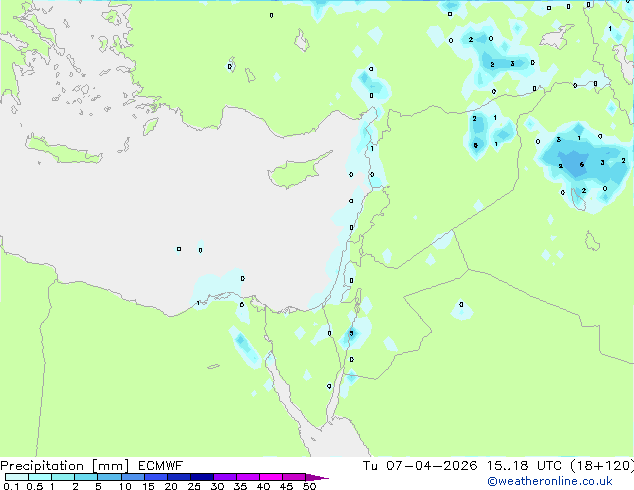This screenshot has width=634, height=490.
Task: Pick the 2–5 mm light blue legend swatch
Action: [x=86, y=477]
